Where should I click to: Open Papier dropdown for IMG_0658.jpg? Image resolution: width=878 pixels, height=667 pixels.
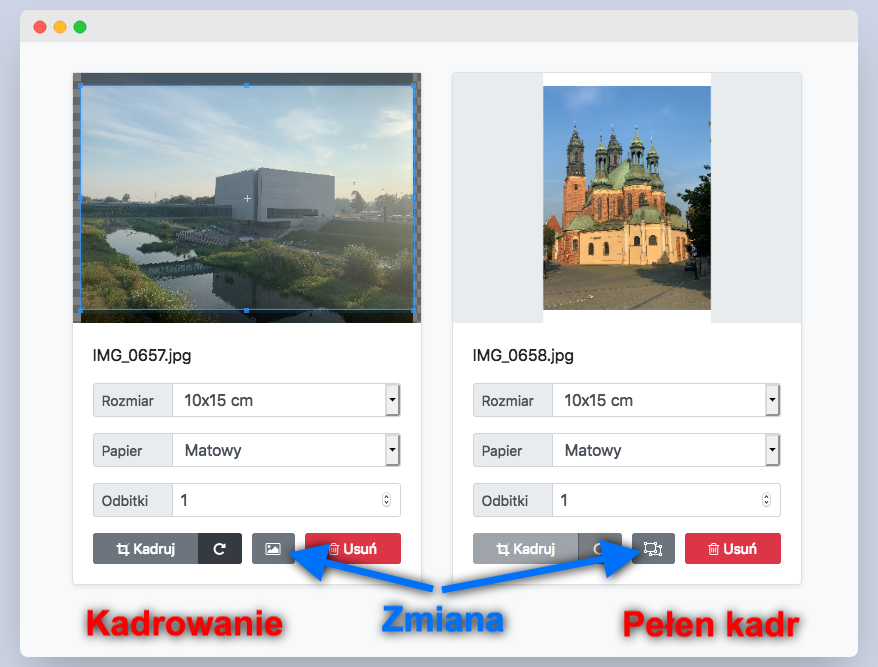coord(772,451)
